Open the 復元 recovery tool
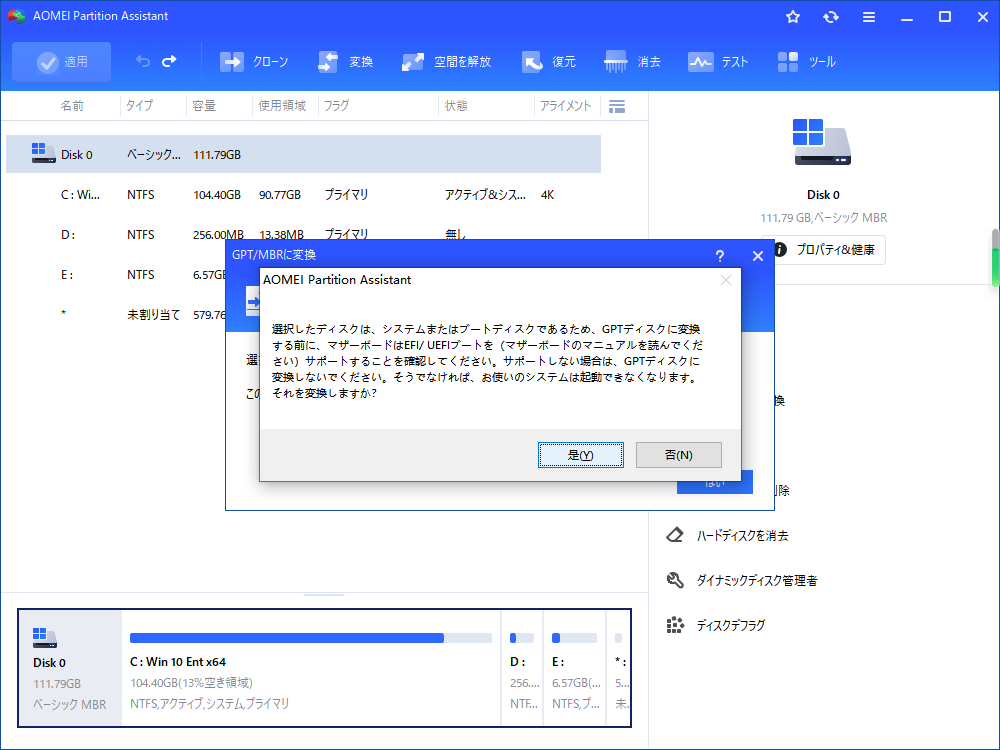Screen dimensions: 1000x750 coord(548,62)
